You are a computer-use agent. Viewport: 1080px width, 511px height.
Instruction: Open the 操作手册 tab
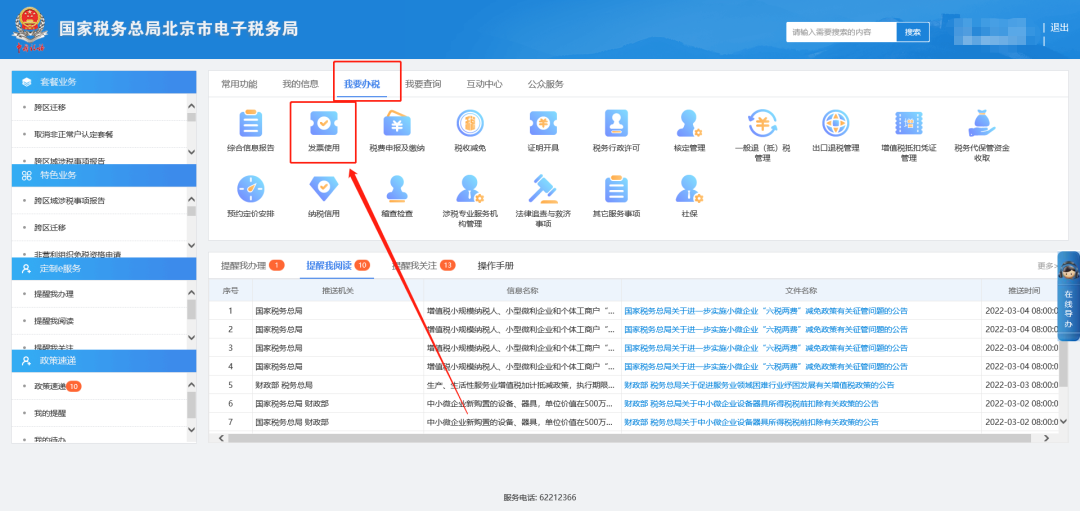tap(495, 265)
